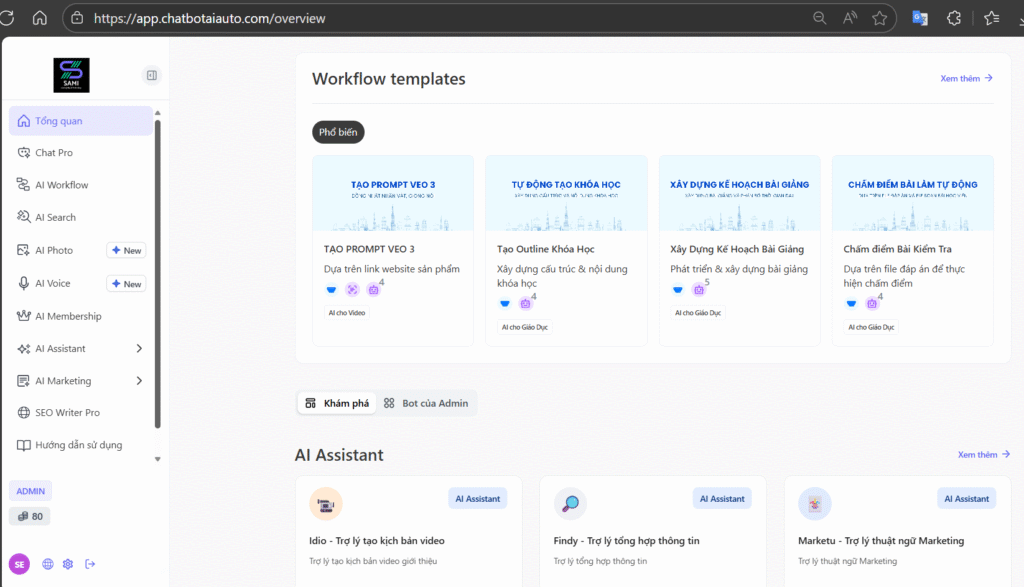Viewport: 1024px width, 587px height.
Task: Go to AI Search in sidebar
Action: click(x=55, y=217)
